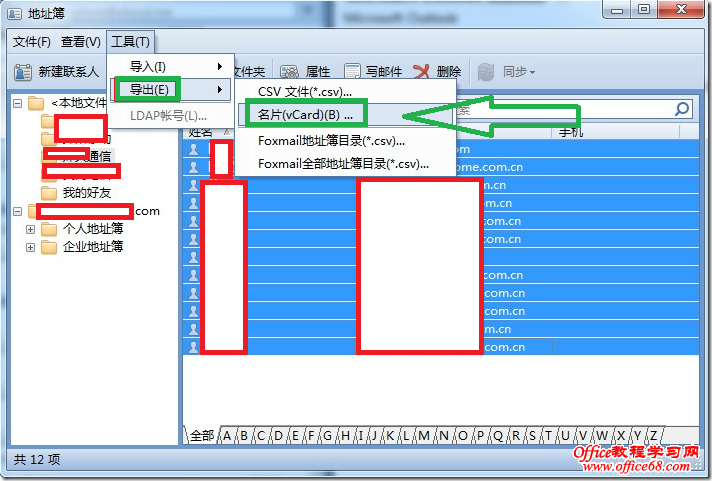Choose Foxmail全部地址簿目录(*.csv) option
712x481 pixels.
tap(343, 164)
